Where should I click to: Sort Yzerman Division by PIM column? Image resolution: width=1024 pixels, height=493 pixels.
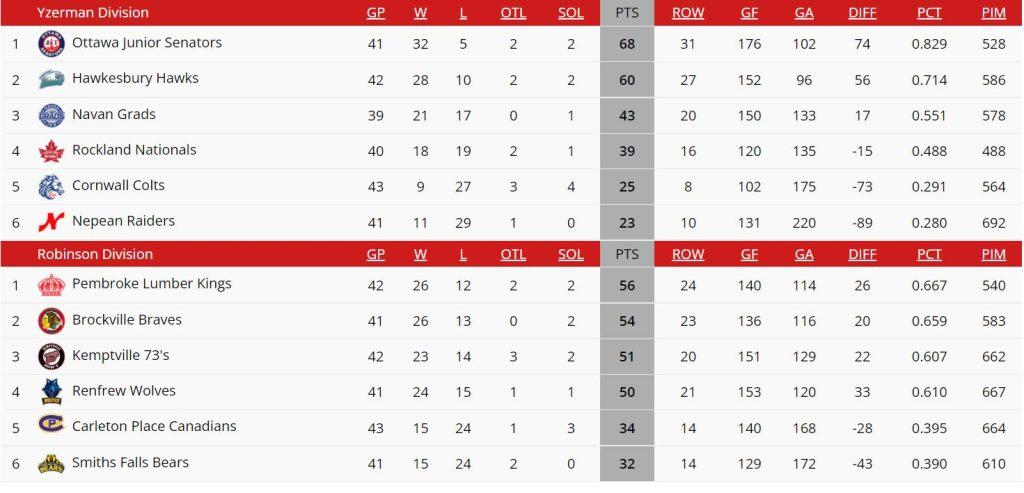click(x=993, y=13)
